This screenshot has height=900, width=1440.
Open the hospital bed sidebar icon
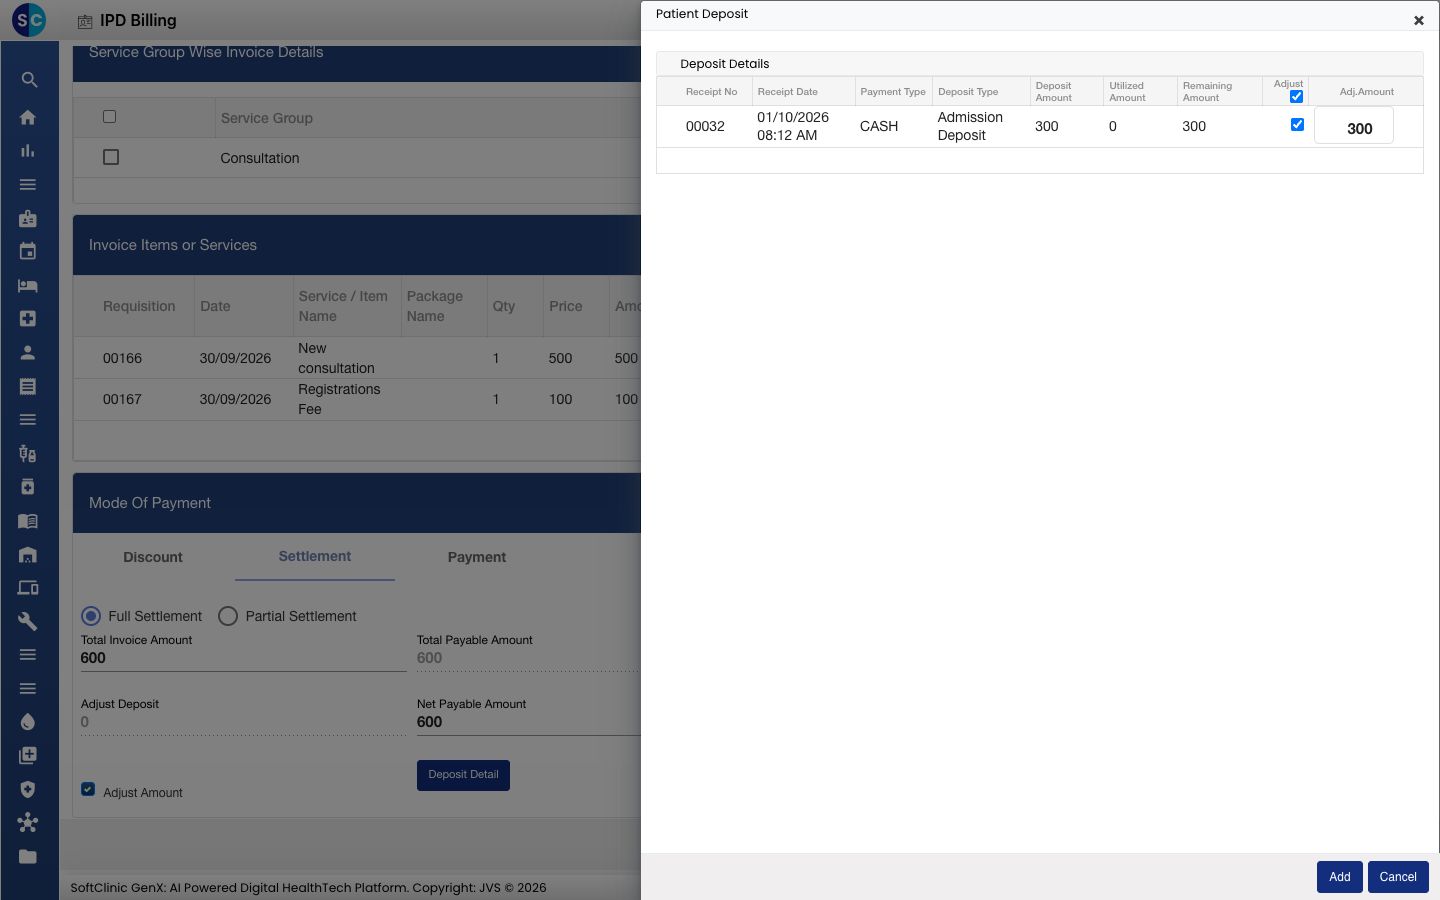coord(28,285)
